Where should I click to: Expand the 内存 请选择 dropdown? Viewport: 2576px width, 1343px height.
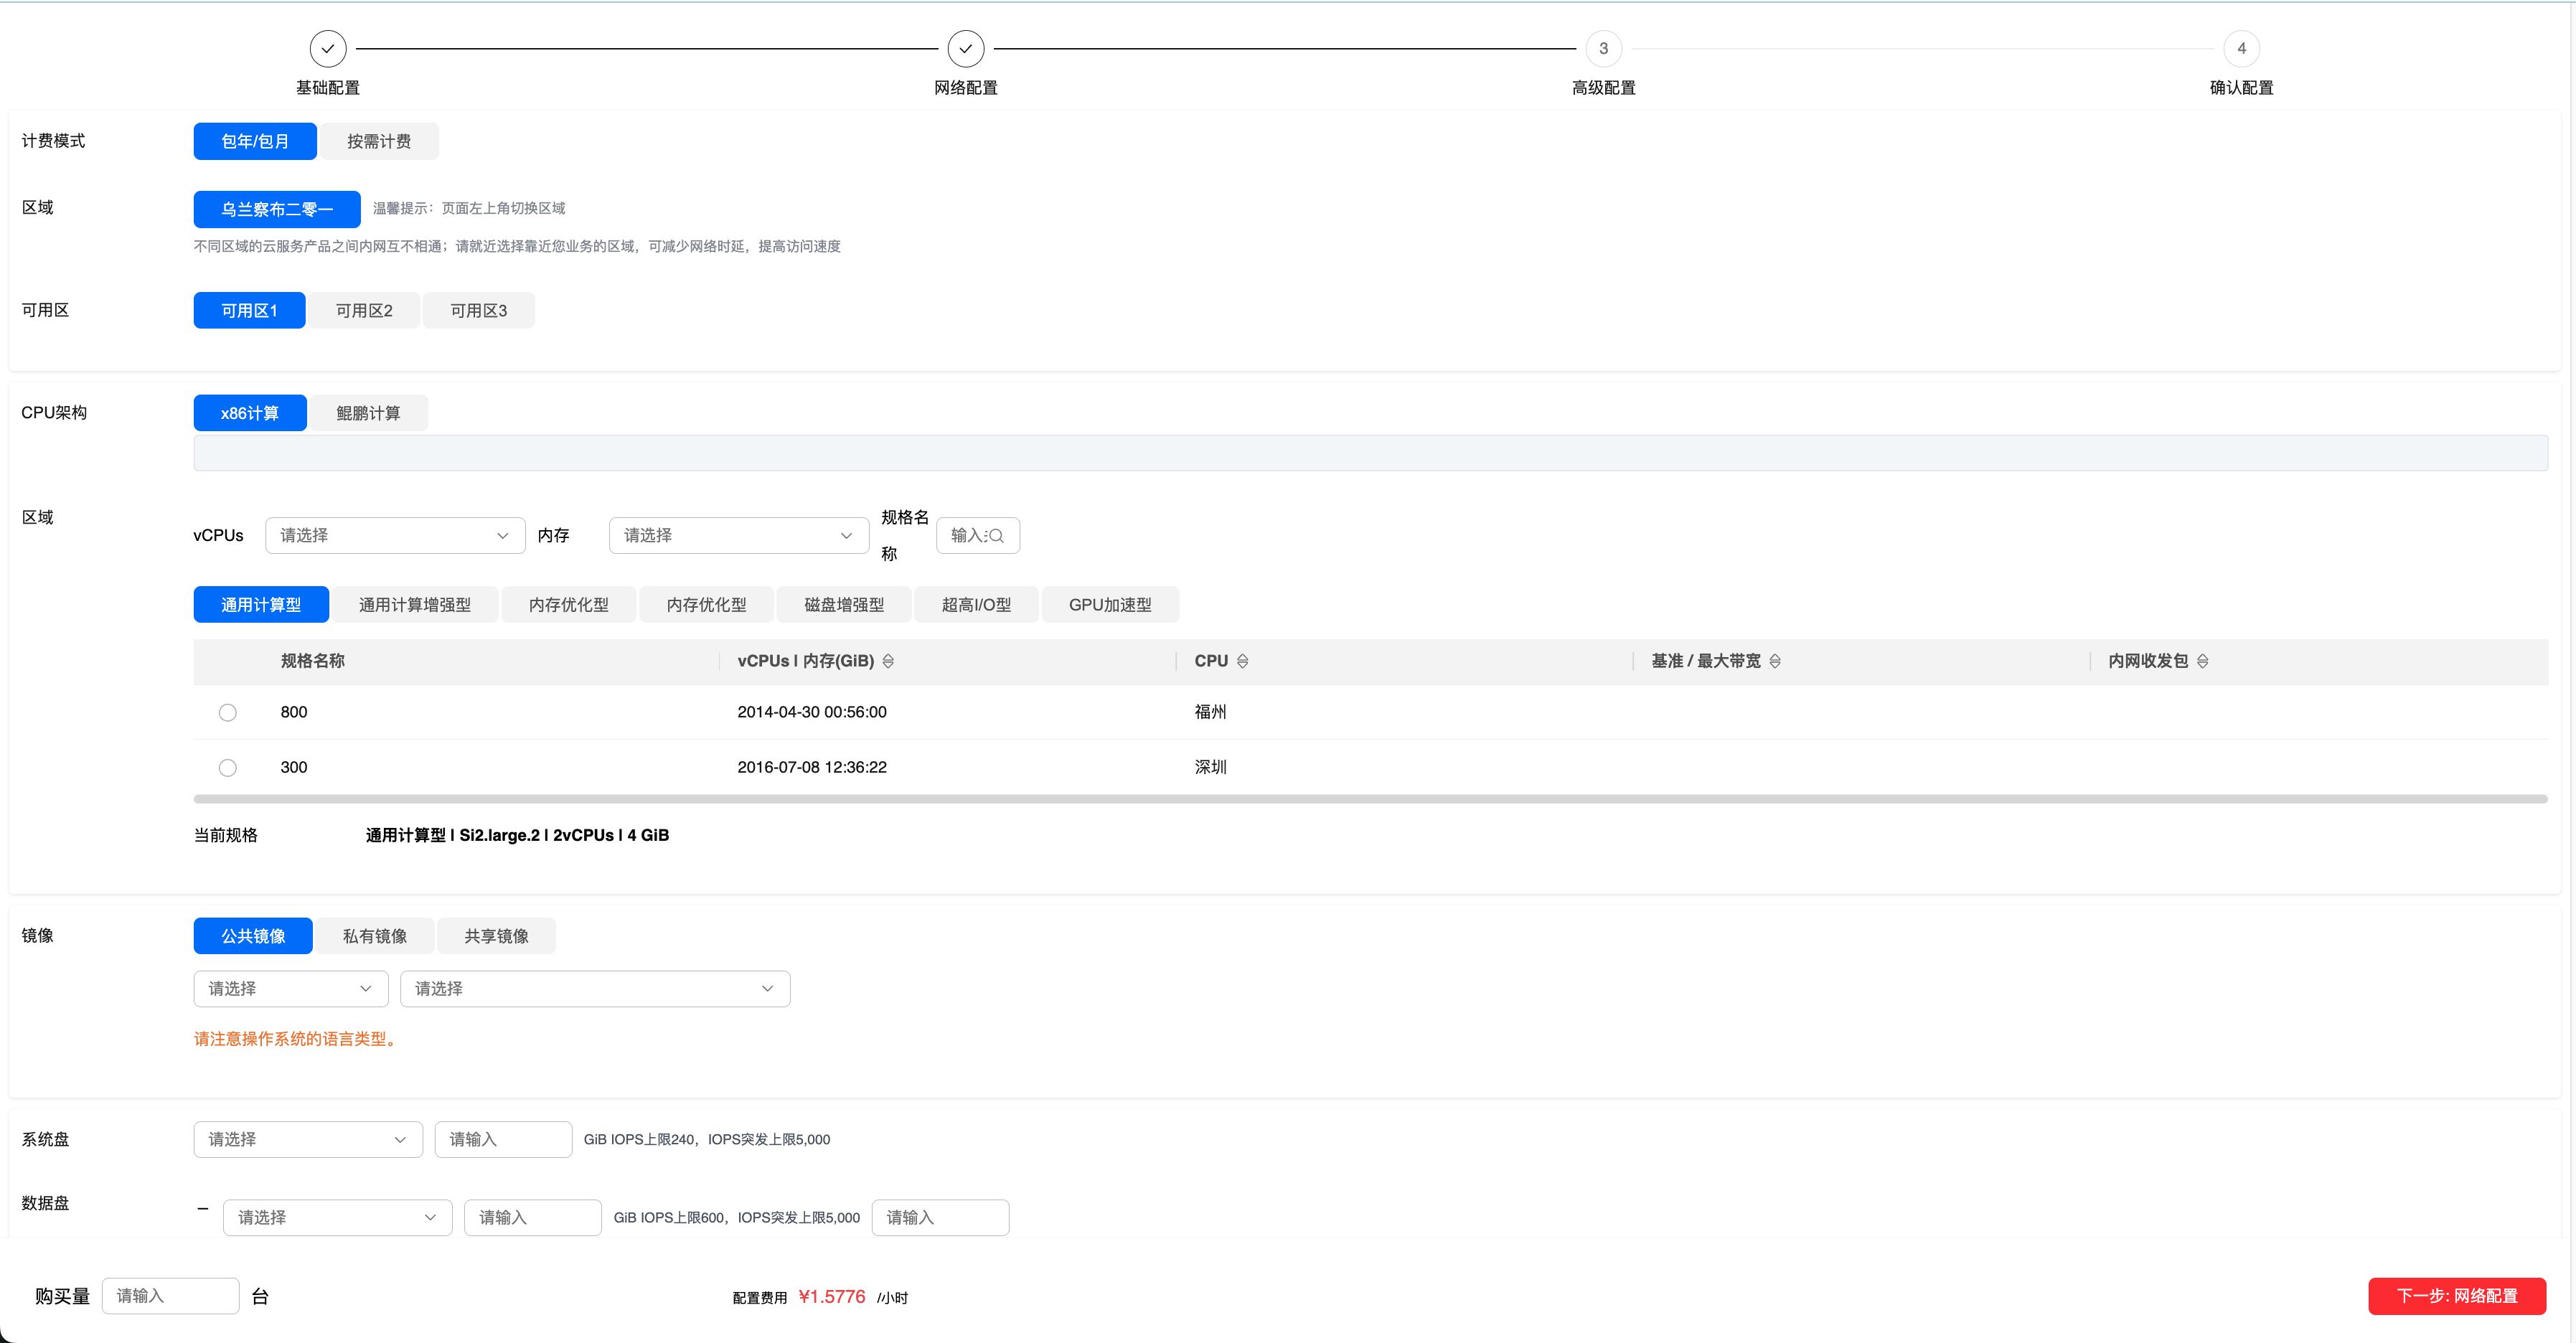point(738,536)
